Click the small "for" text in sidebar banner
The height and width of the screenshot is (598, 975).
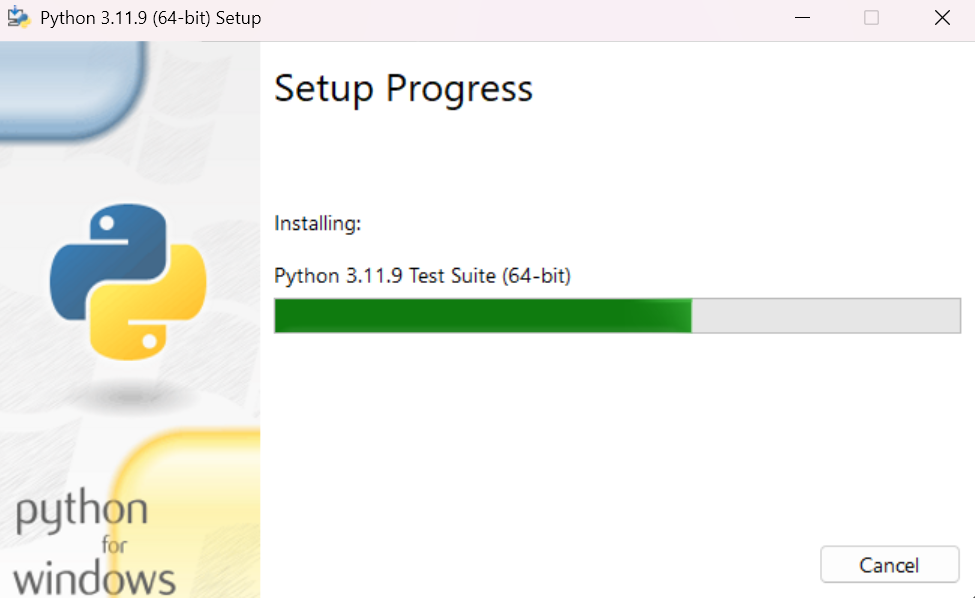(x=116, y=546)
